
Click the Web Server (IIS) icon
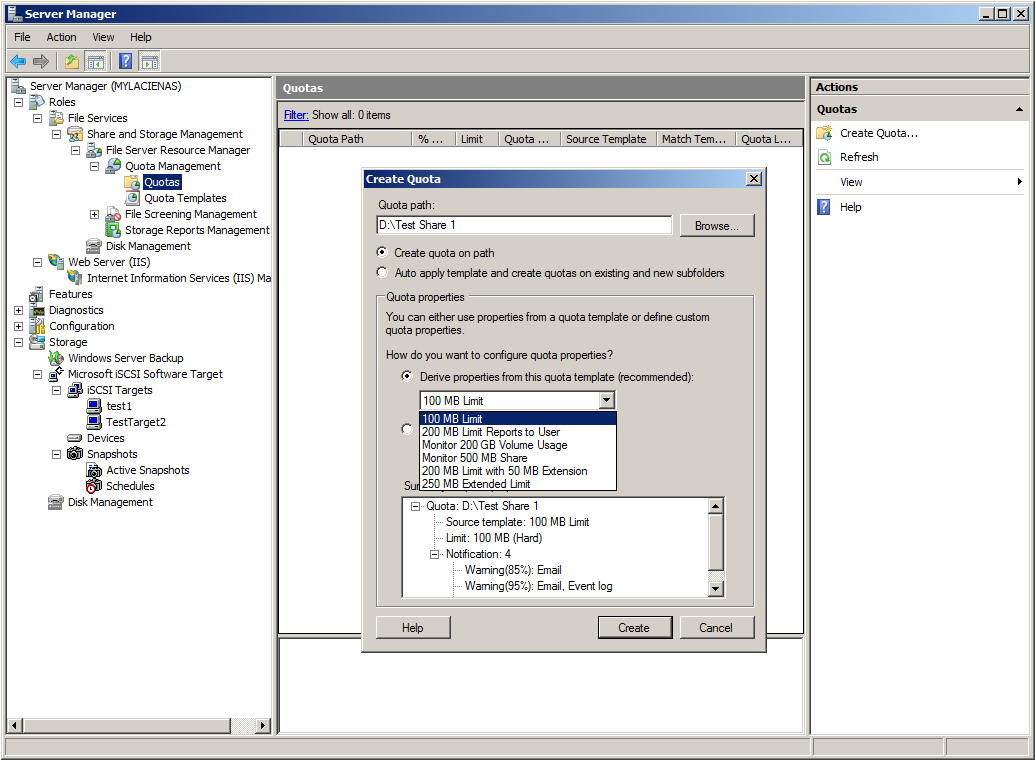[57, 262]
